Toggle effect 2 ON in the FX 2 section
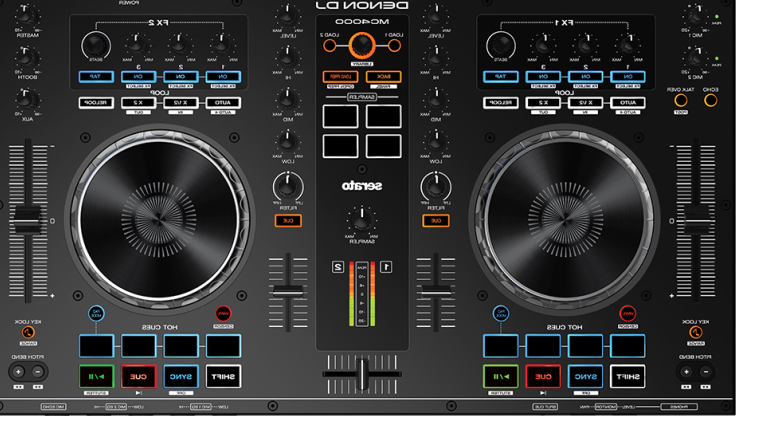 point(181,77)
